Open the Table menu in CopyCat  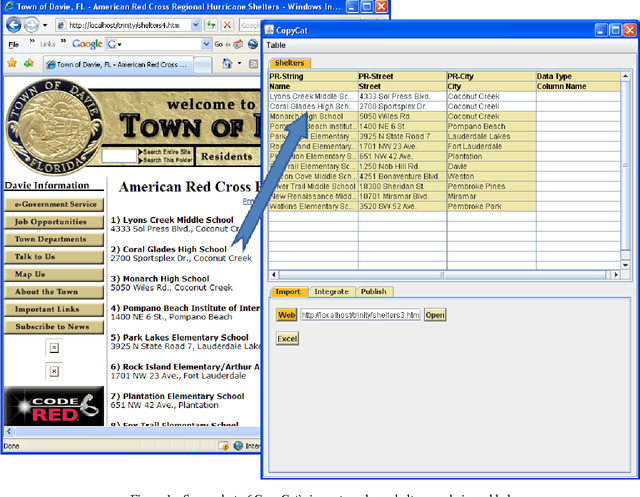pos(276,45)
